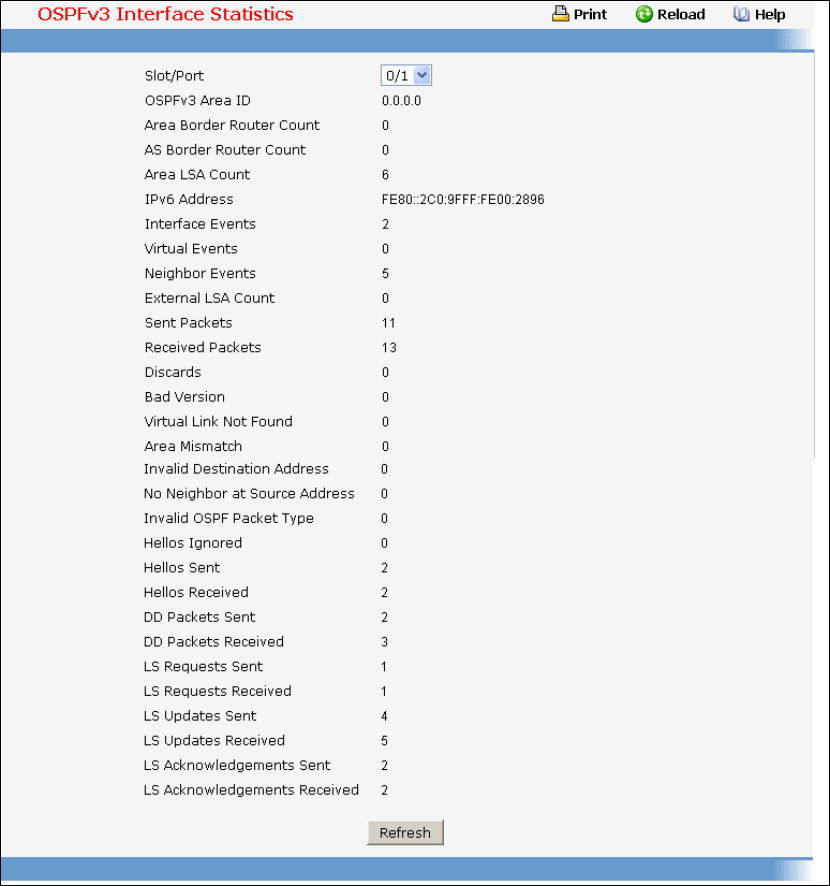
Task: Click the Hellos Ignored label
Action: [193, 543]
